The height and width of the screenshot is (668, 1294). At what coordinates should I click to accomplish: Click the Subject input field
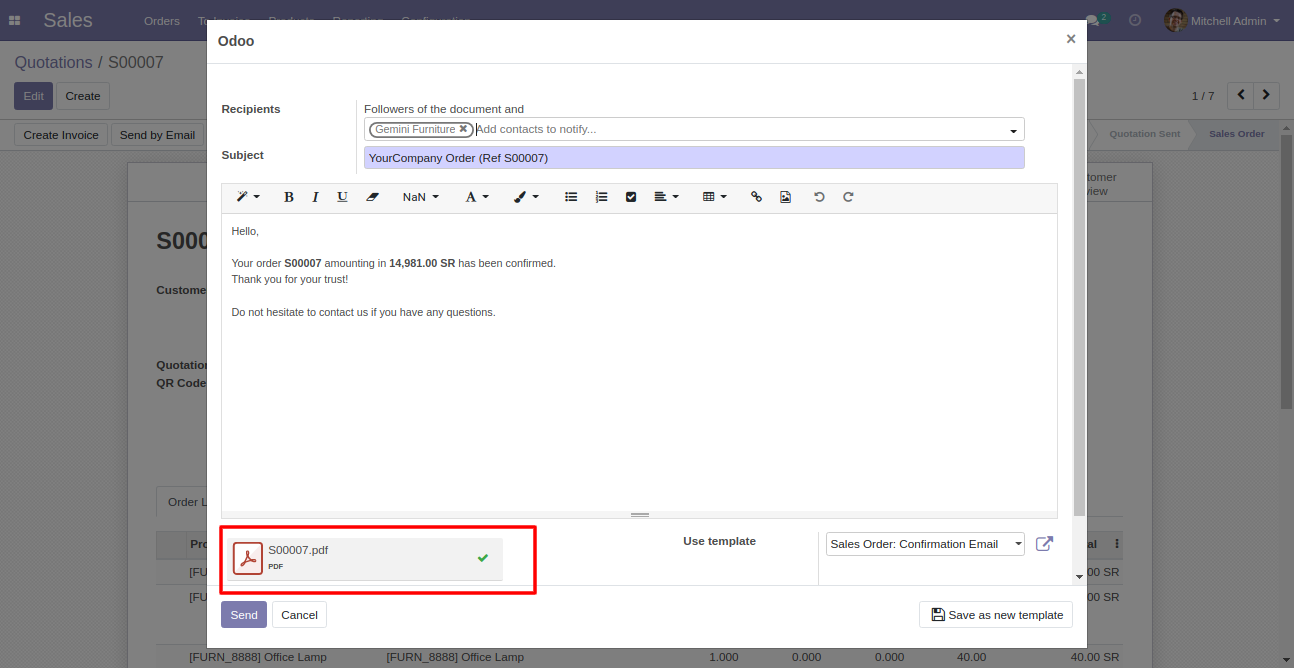pos(694,158)
